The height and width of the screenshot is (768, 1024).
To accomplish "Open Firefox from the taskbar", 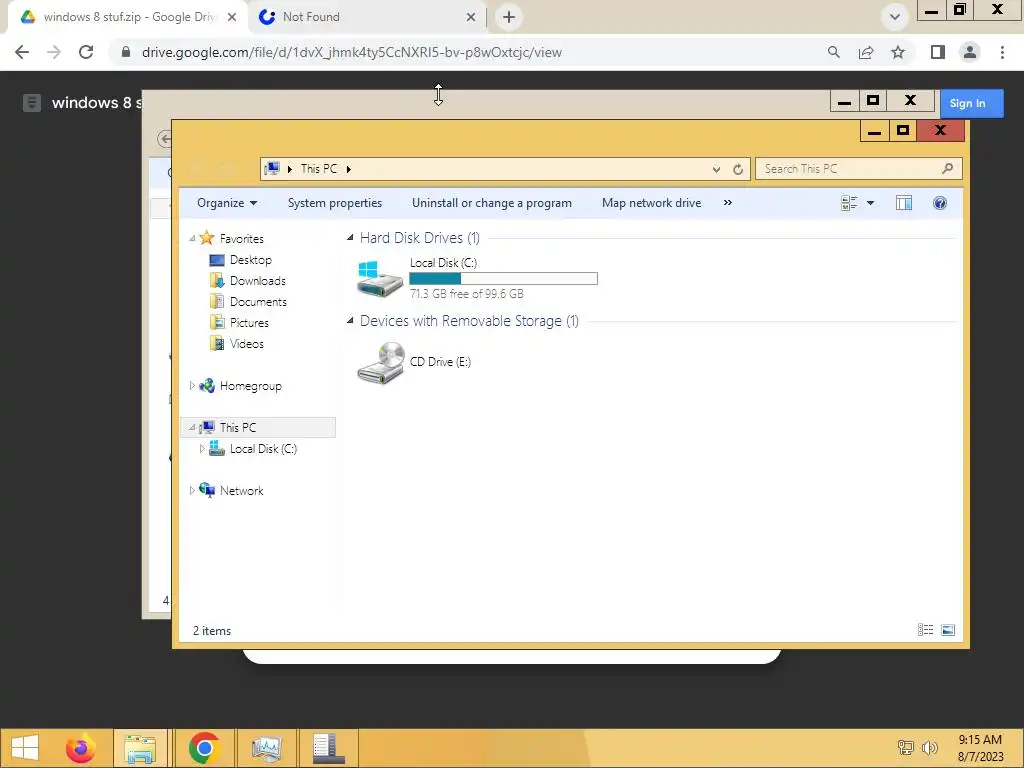I will click(80, 748).
